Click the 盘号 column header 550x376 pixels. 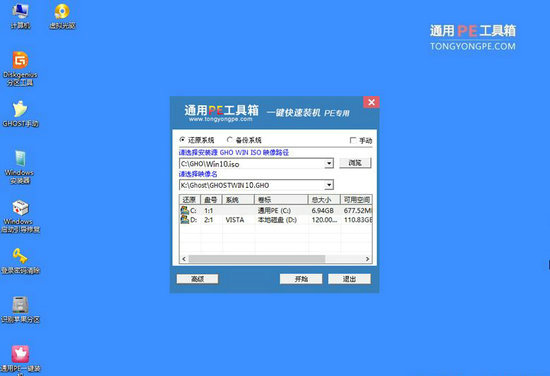point(211,200)
